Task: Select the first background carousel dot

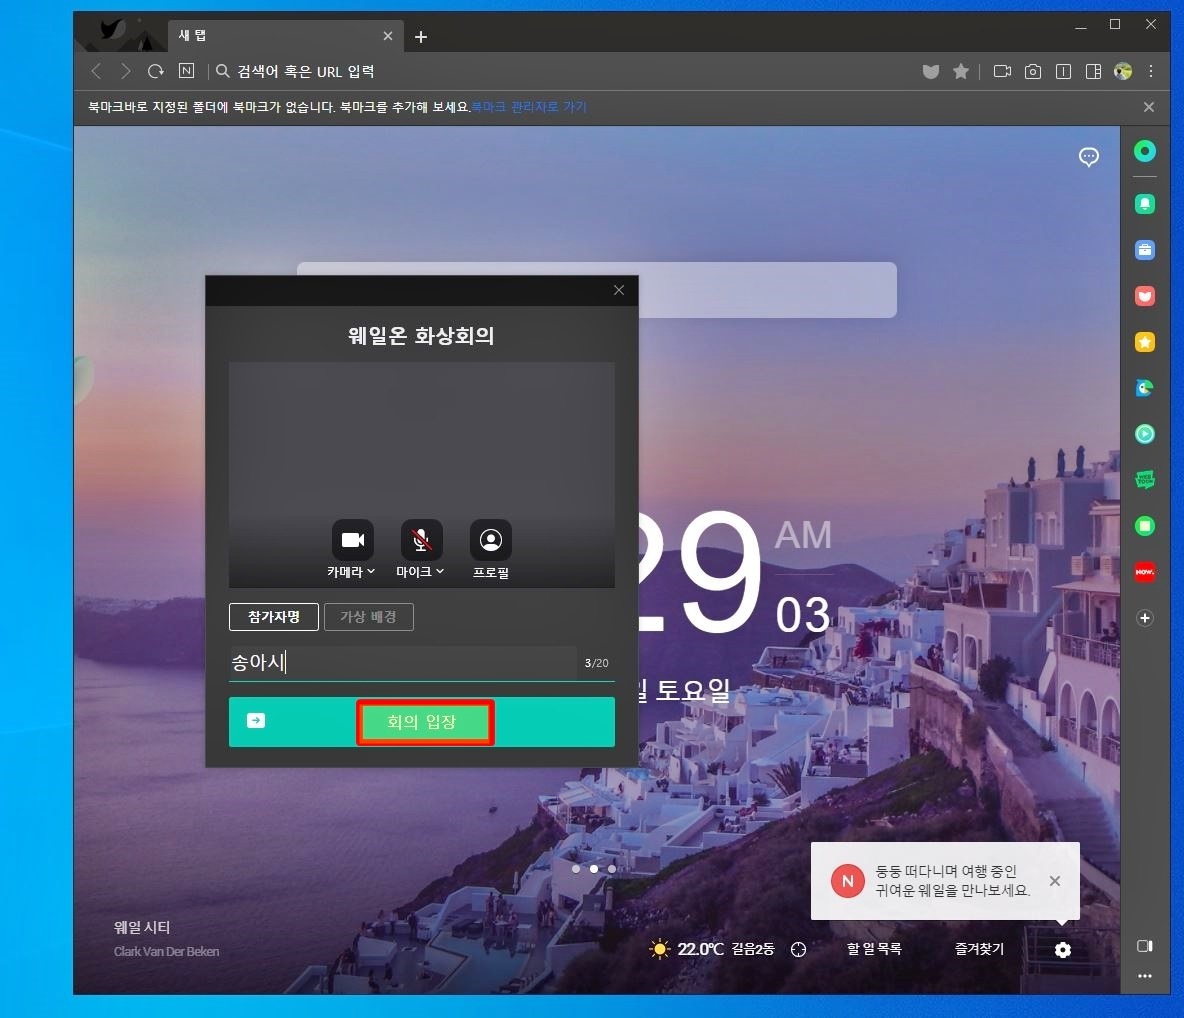Action: [576, 869]
